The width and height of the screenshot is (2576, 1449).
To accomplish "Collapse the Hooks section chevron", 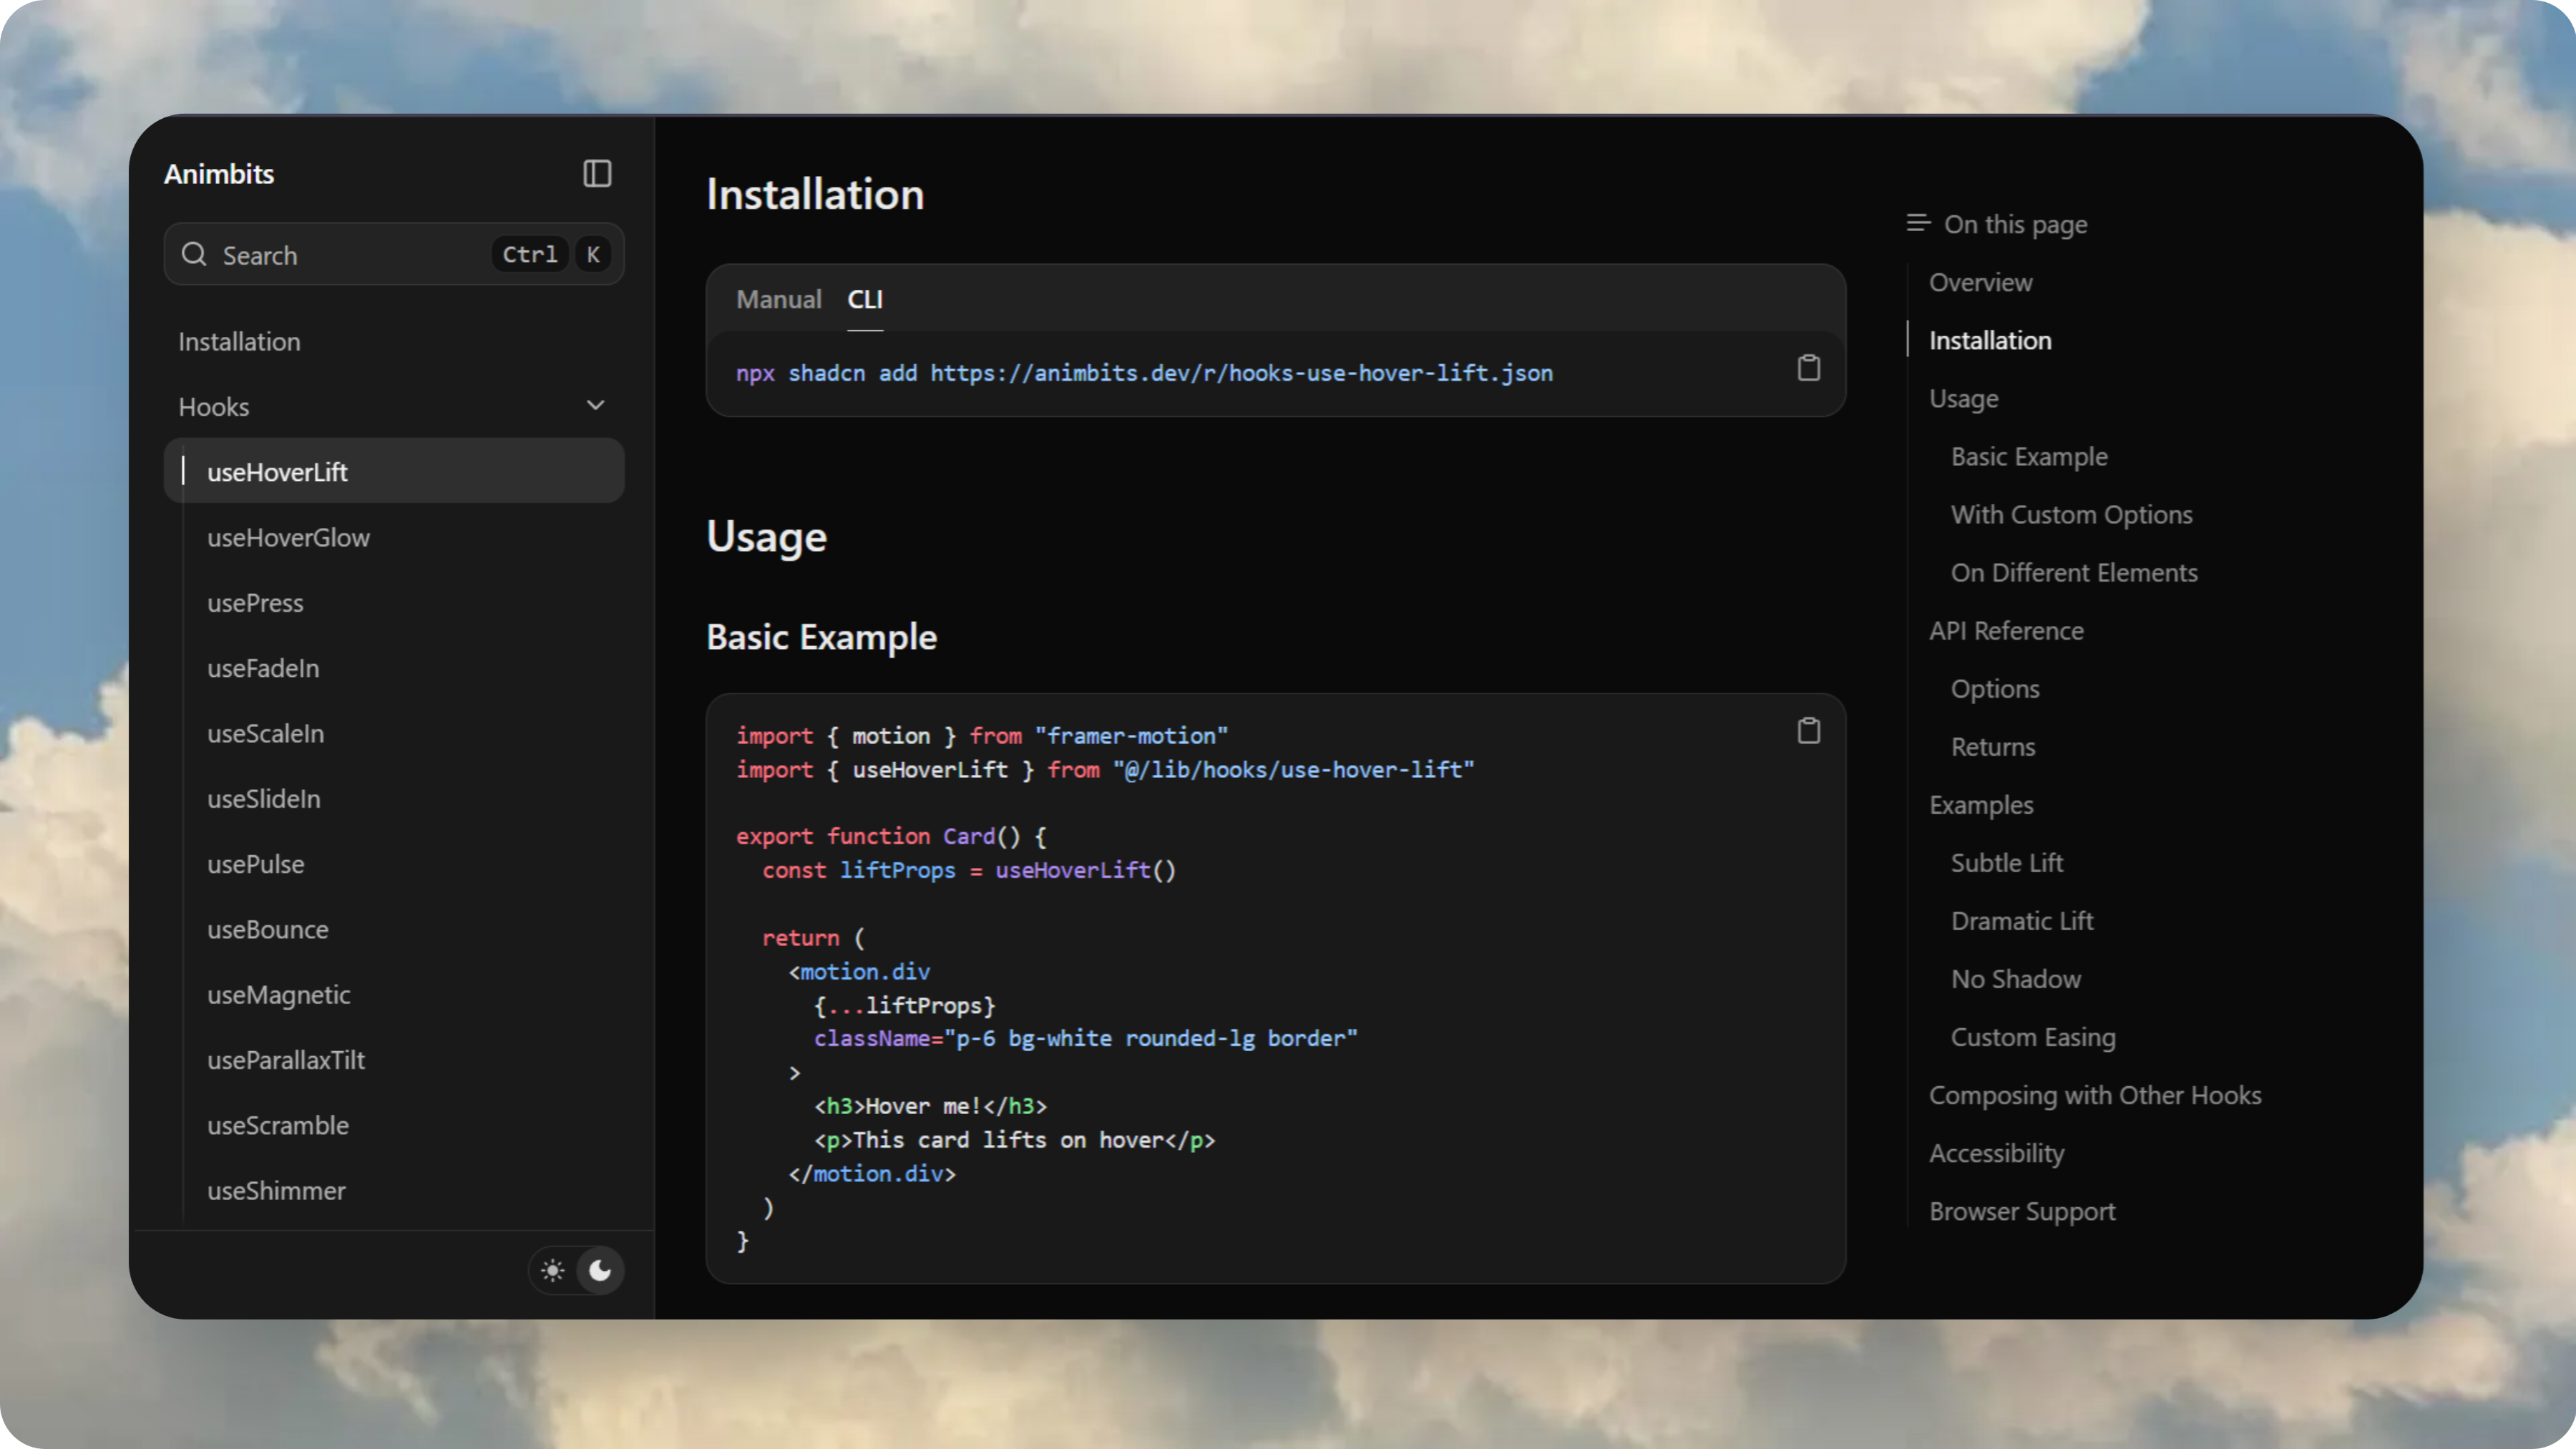I will (x=595, y=405).
